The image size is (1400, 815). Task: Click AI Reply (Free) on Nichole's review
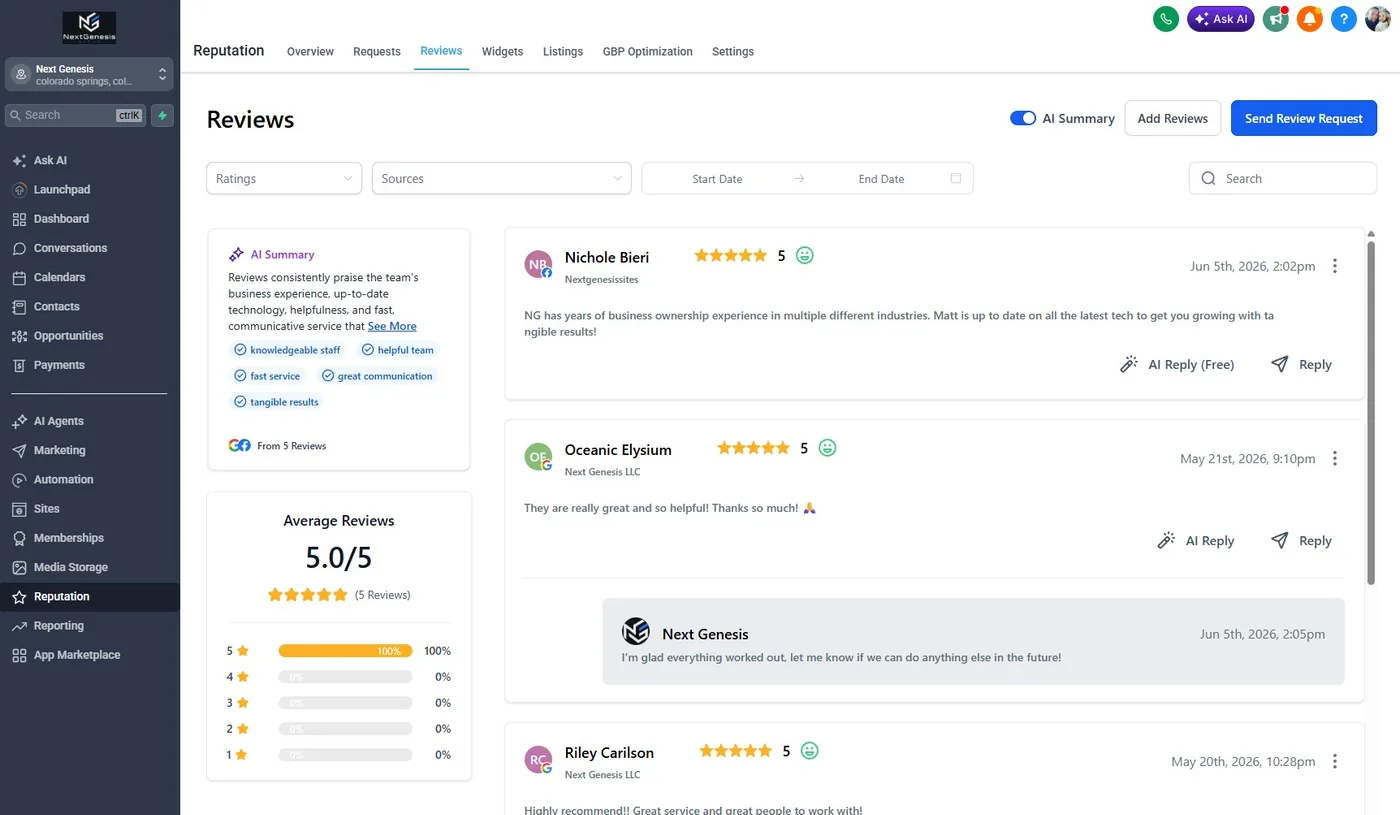(1177, 365)
